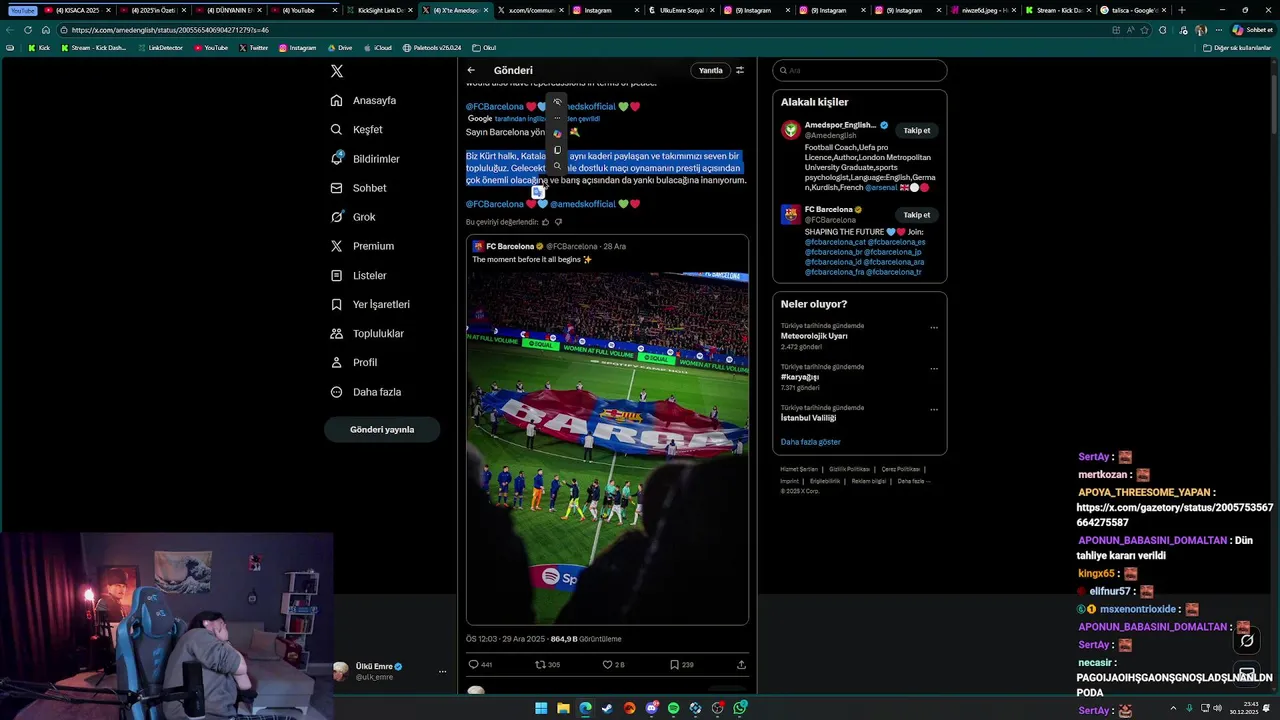Open the account menu dots beside Ülkü Emre
Viewport: 1280px width, 720px height.
pyautogui.click(x=442, y=672)
